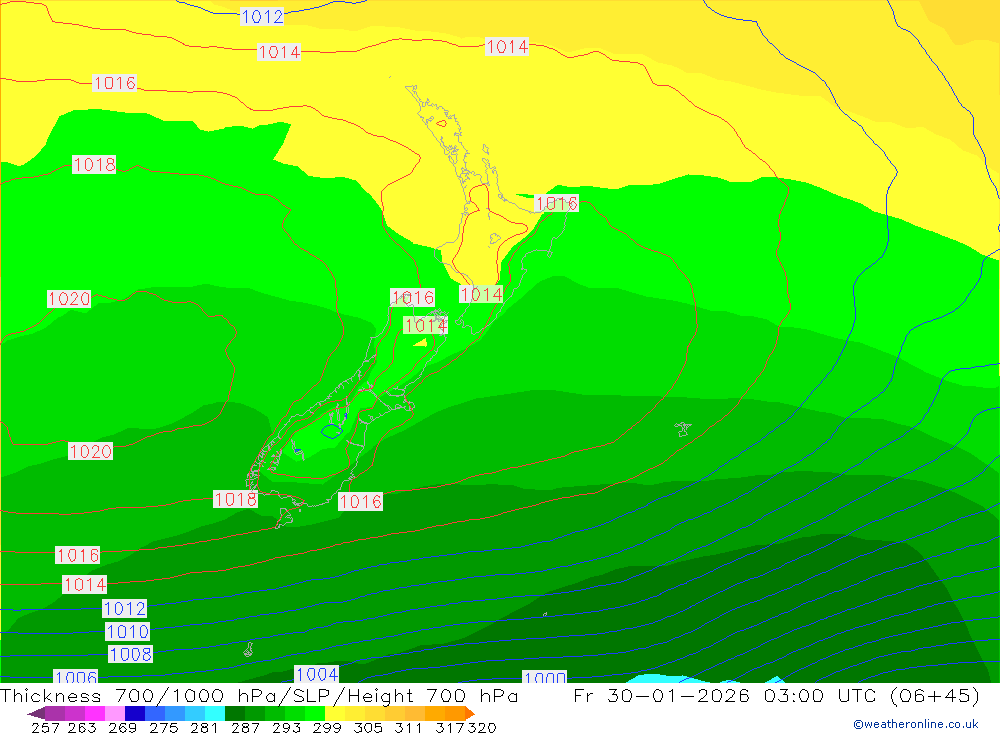
Task: Click legend value 299
Action: click(327, 727)
